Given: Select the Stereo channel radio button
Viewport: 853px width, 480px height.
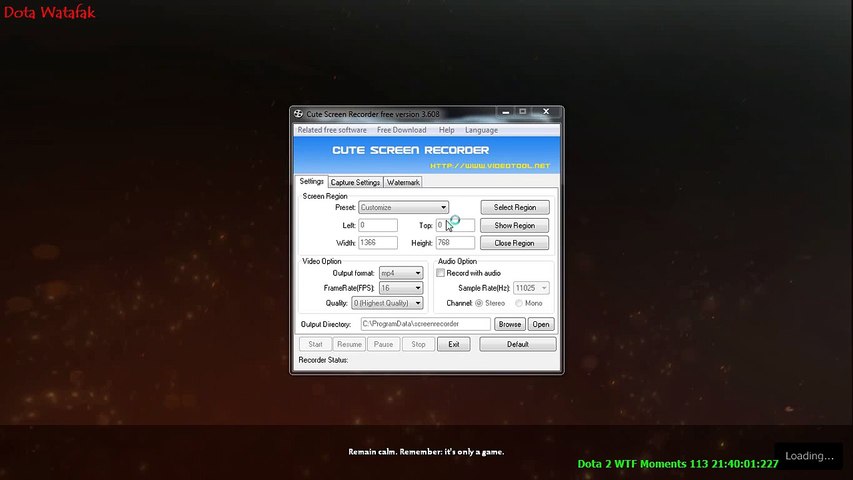Looking at the screenshot, I should [479, 303].
